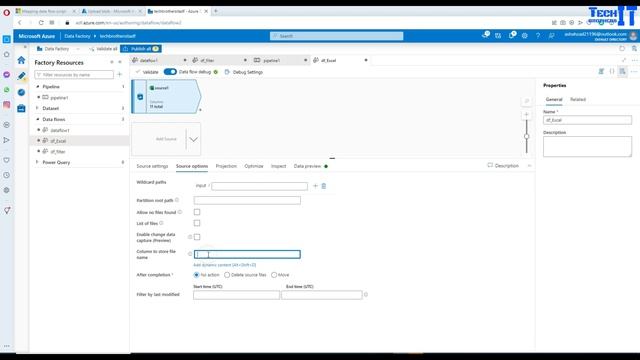Open Opera history clock icon
This screenshot has width=640, height=360.
(7, 175)
